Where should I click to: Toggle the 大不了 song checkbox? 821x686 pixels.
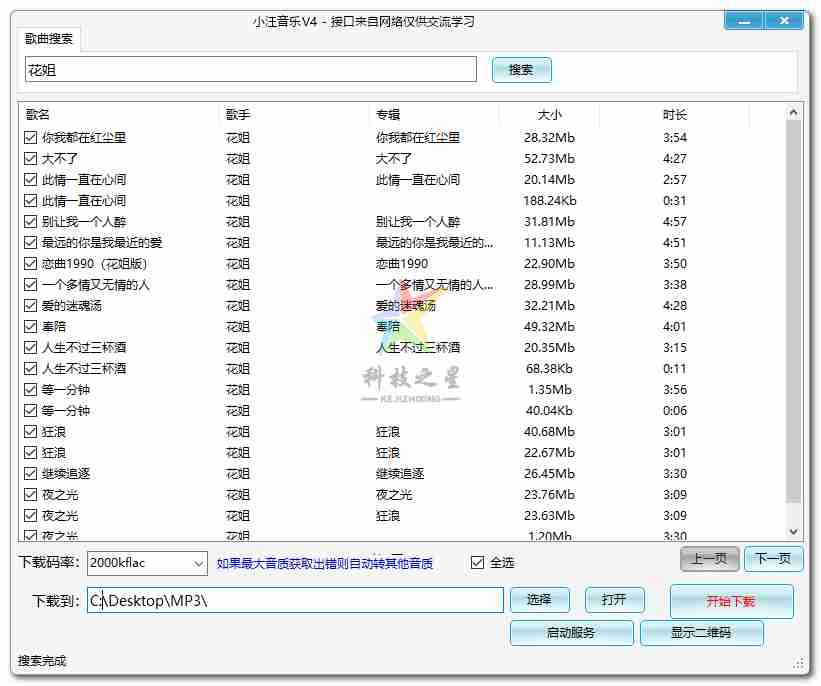[x=30, y=159]
